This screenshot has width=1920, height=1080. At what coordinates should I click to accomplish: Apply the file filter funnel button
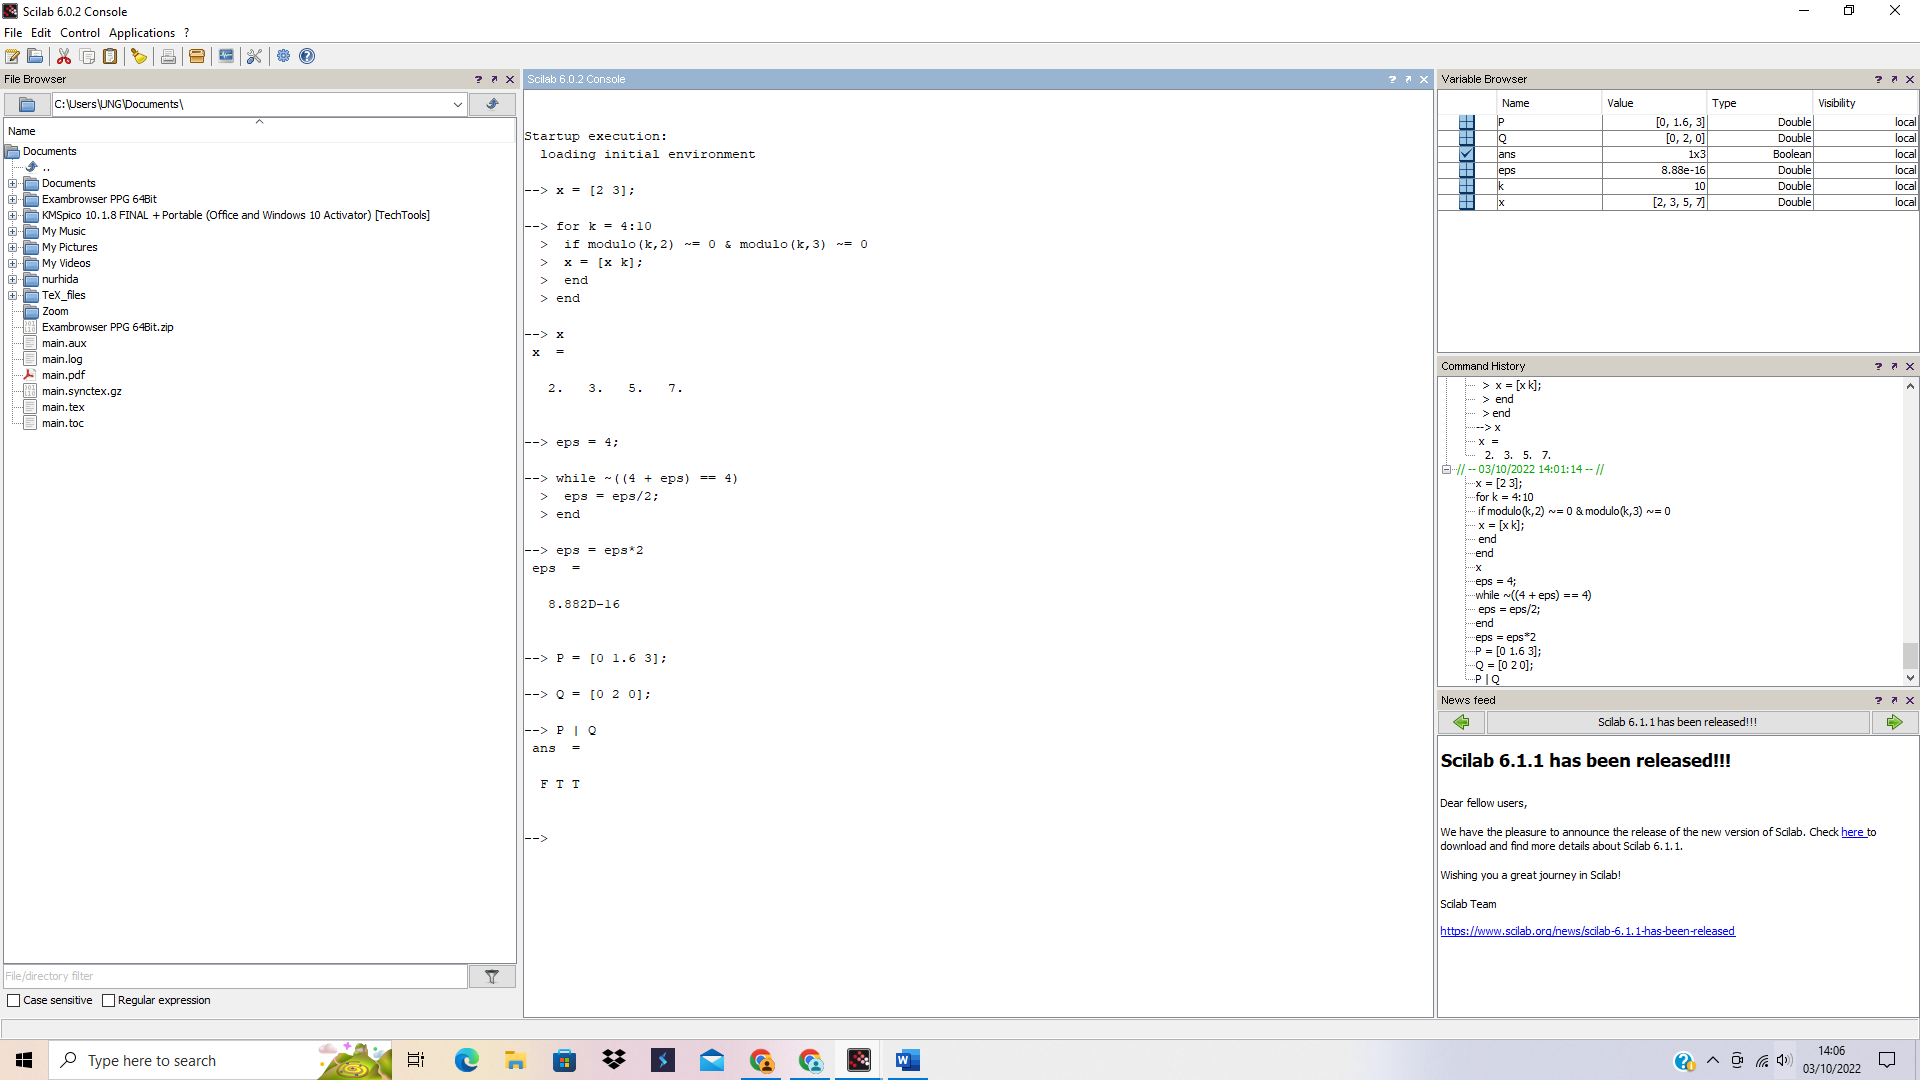click(x=492, y=976)
